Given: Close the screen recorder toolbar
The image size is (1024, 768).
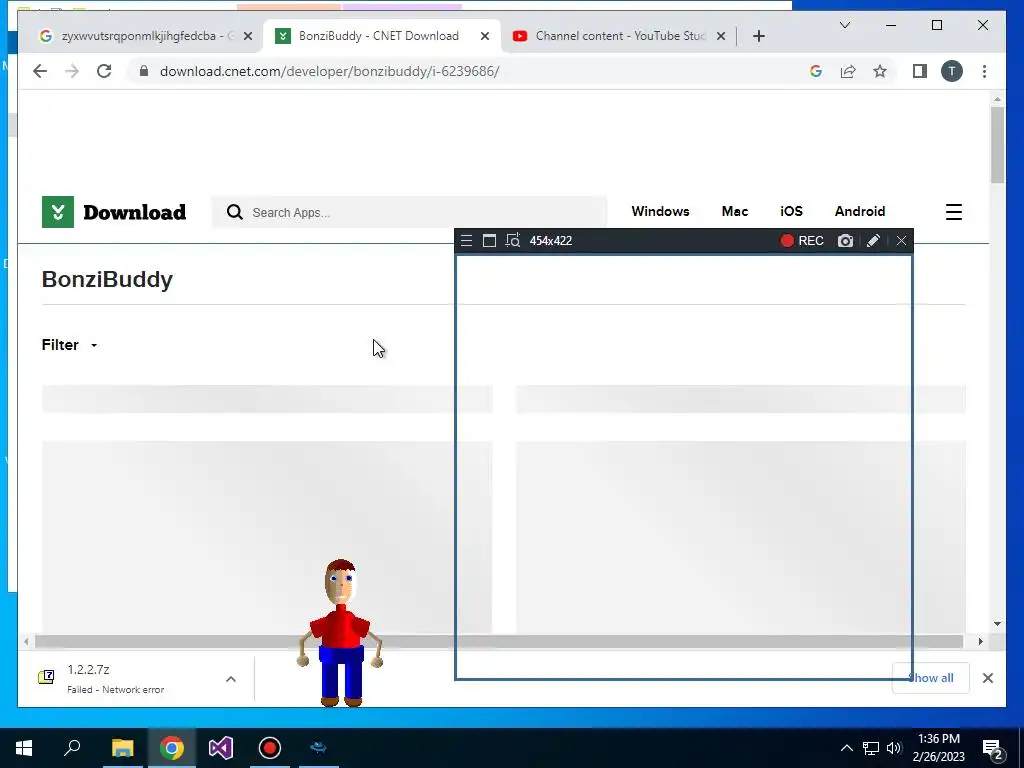Looking at the screenshot, I should pyautogui.click(x=901, y=240).
